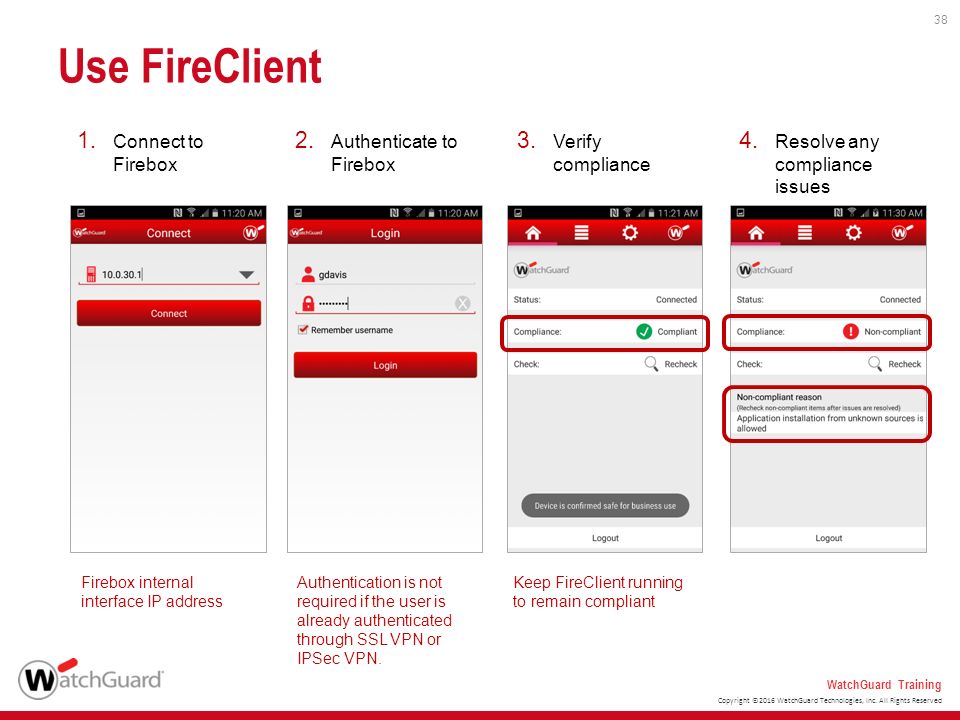
Task: Click the green Compliant checkmark icon
Action: point(644,331)
